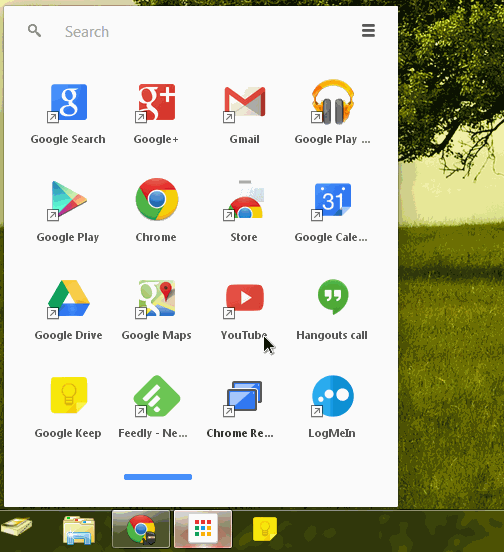Click the "Google Maps" label text
504x552 pixels.
tap(156, 335)
